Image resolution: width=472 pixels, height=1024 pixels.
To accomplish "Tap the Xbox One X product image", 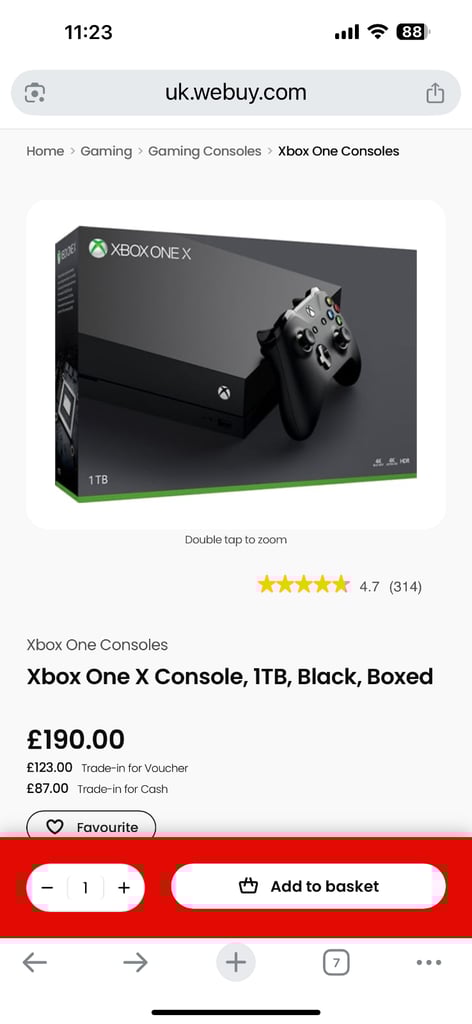I will pos(236,364).
